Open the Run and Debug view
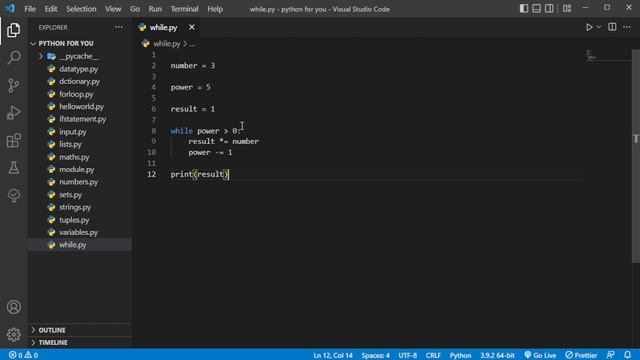 coord(13,113)
